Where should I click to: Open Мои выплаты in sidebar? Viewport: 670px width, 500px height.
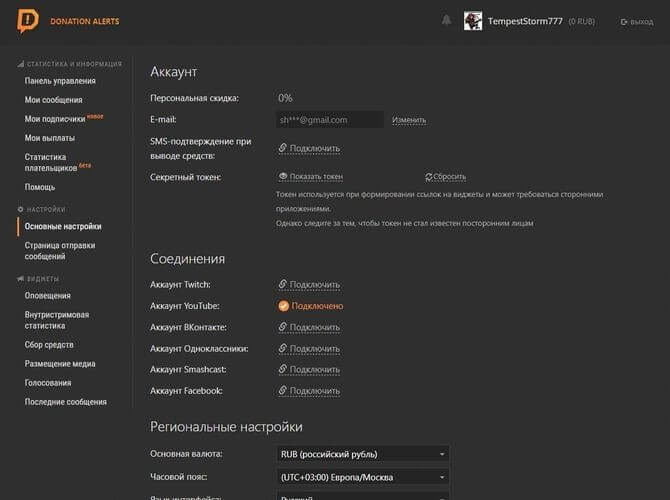pos(50,138)
